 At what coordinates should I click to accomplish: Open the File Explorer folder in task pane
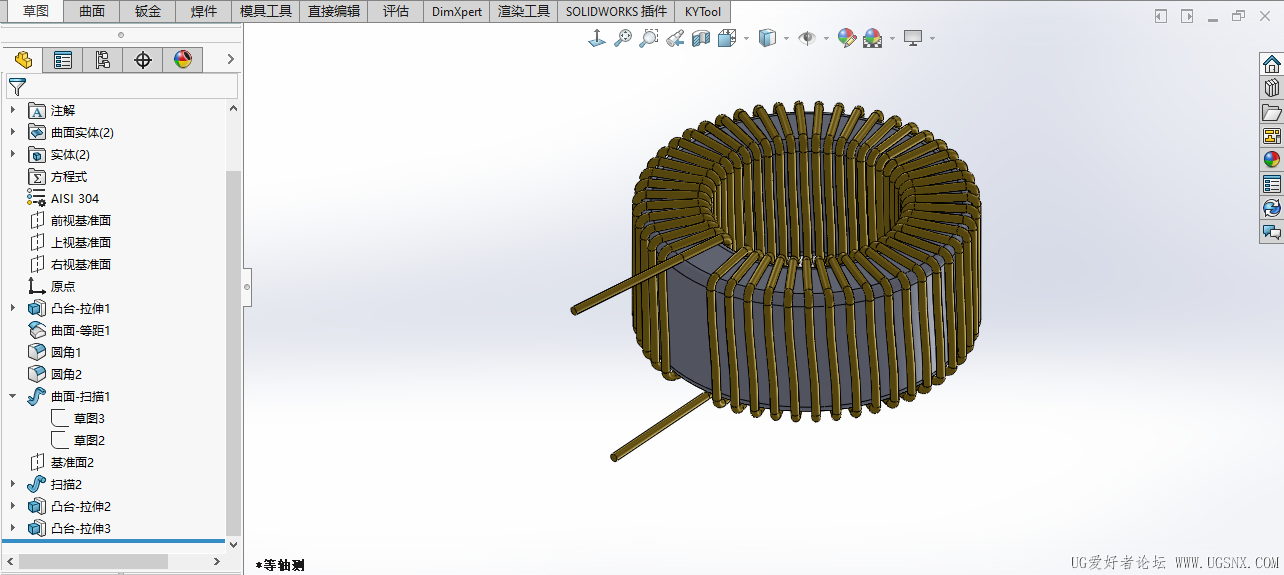point(1271,112)
